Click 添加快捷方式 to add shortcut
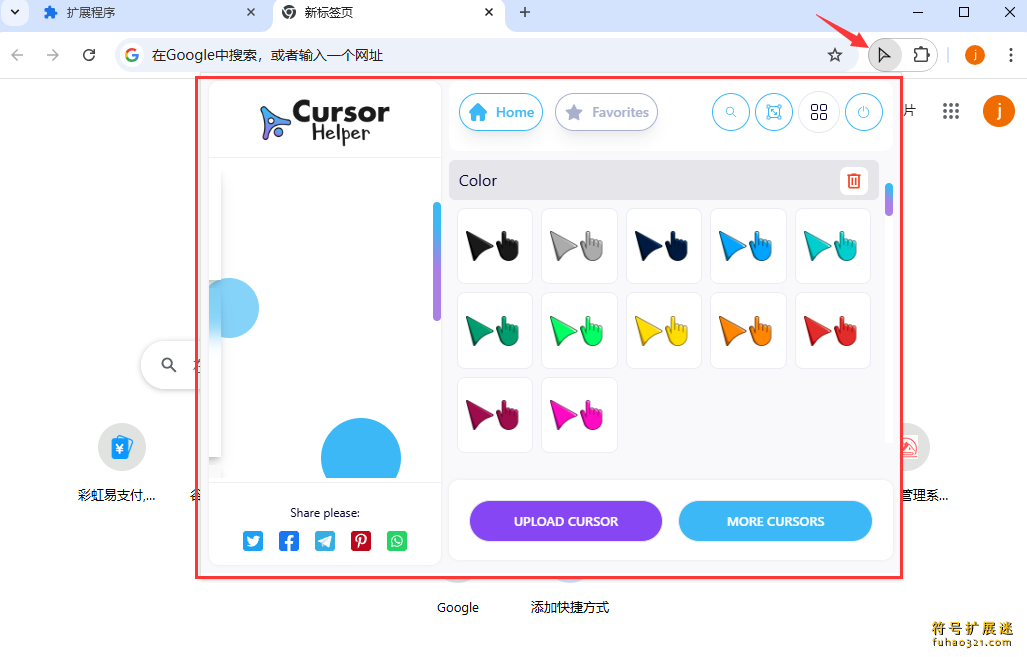 569,607
